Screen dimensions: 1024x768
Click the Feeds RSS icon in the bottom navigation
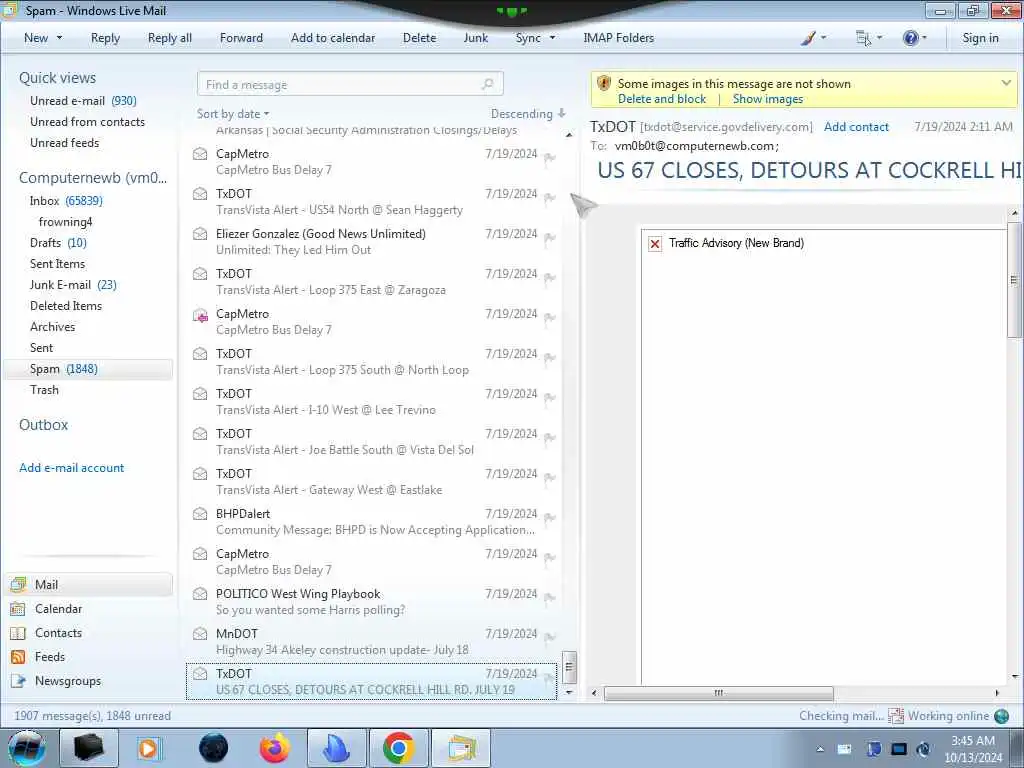tap(18, 657)
